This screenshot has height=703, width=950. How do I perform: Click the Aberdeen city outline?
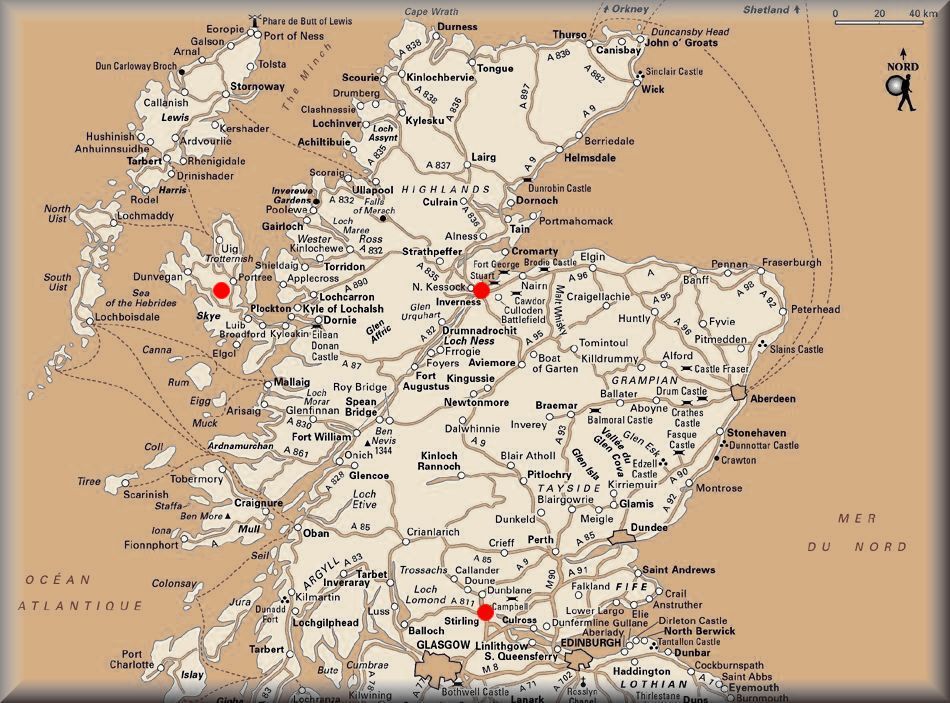point(739,392)
